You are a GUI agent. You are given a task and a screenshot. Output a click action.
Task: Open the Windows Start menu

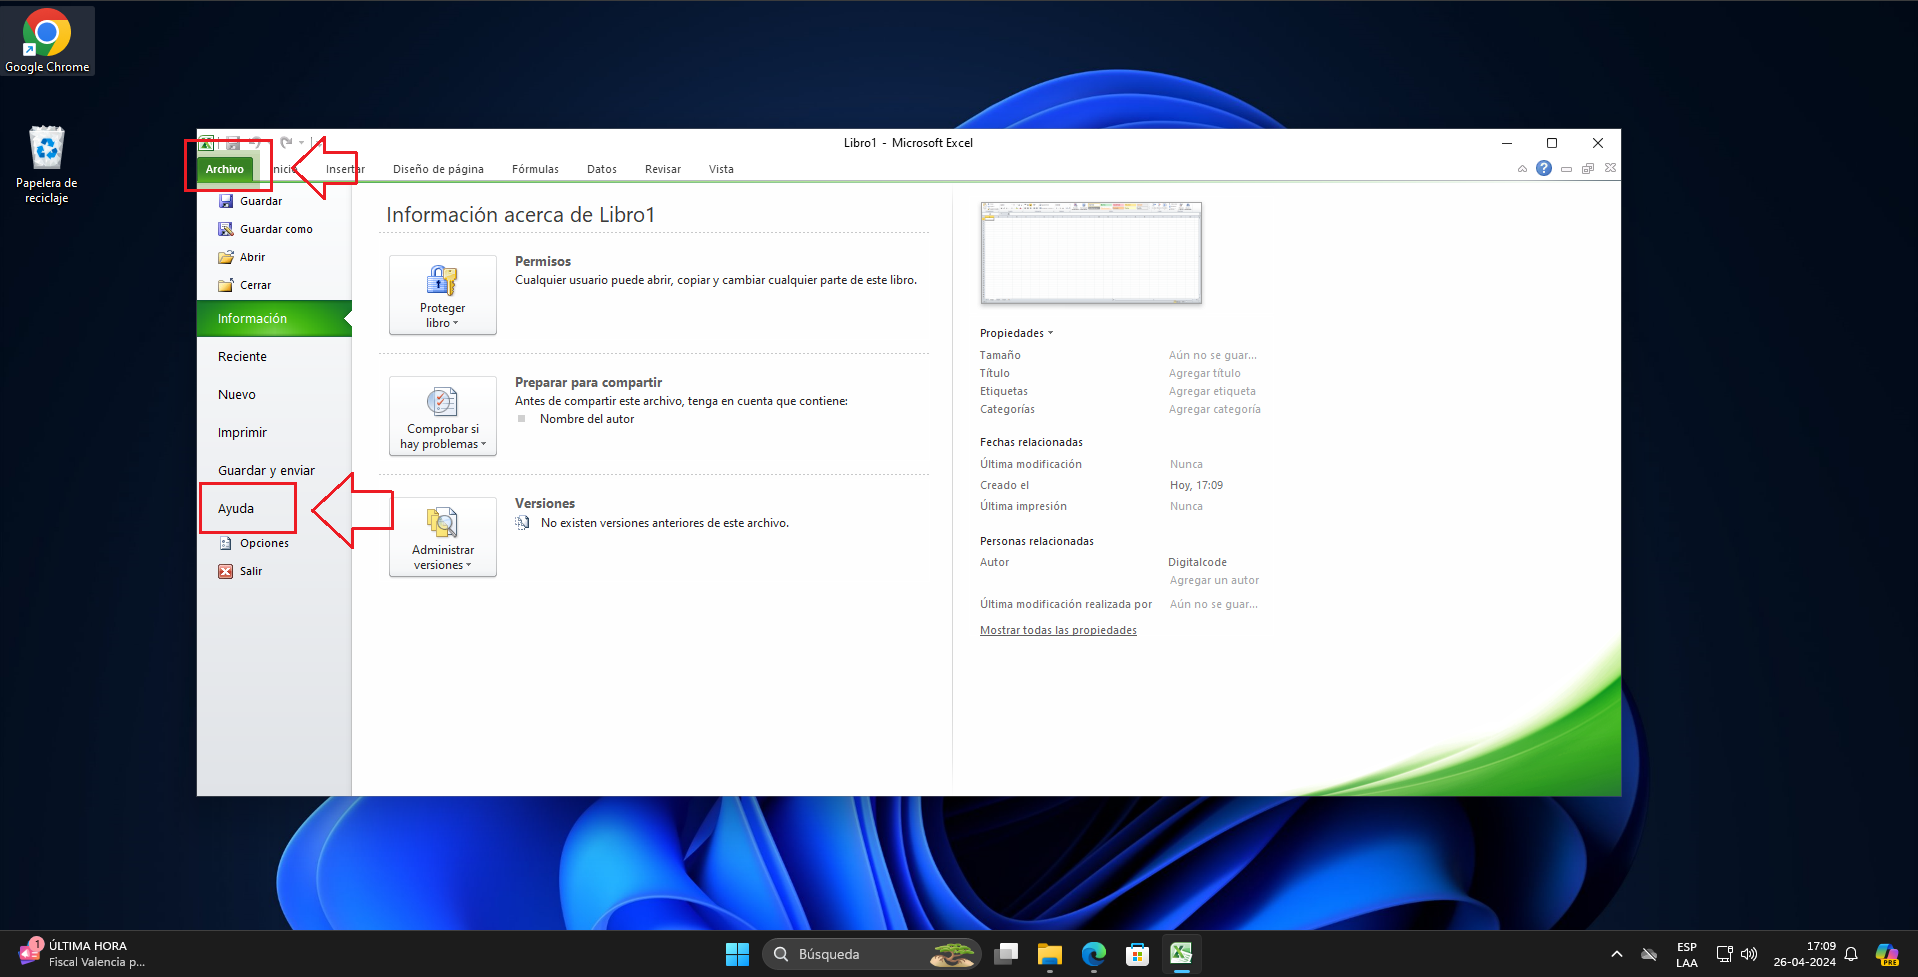point(737,954)
